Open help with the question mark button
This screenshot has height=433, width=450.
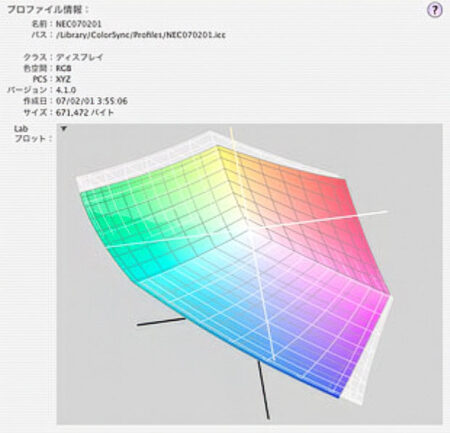click(x=434, y=10)
